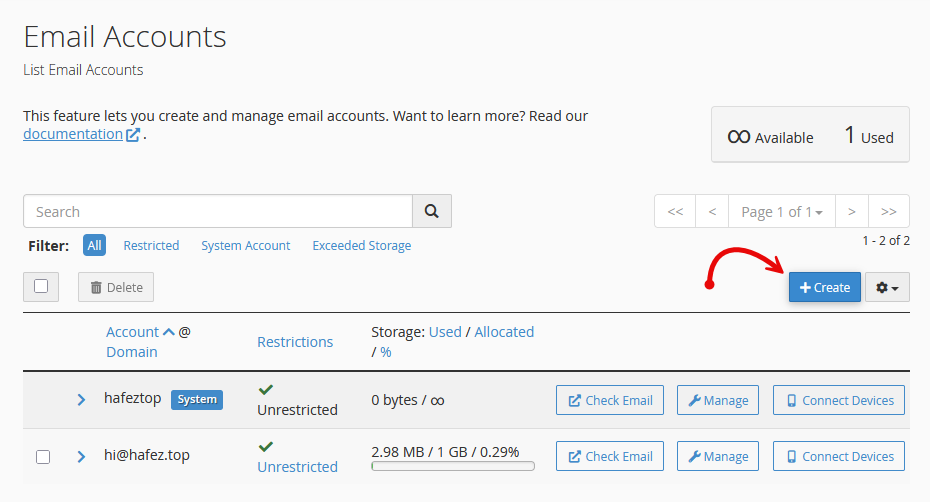Select the Restricted filter
930x502 pixels.
151,246
